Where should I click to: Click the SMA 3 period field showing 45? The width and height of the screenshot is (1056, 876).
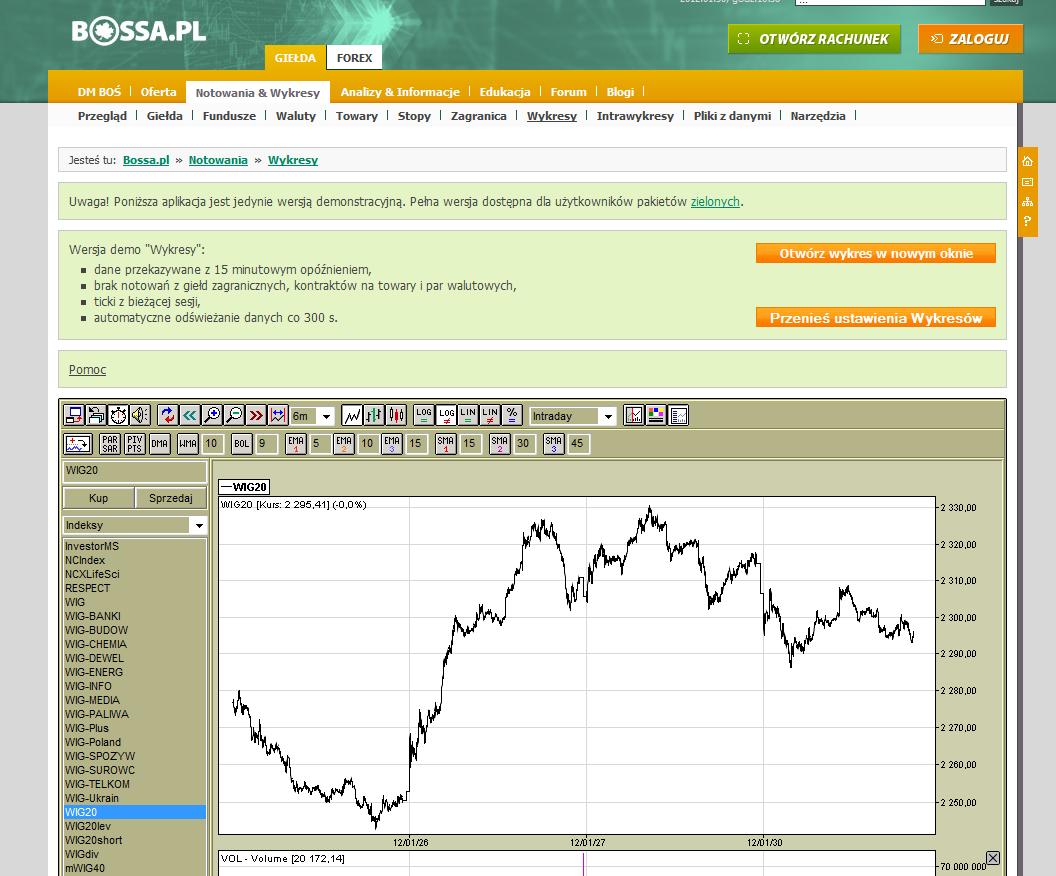[x=579, y=444]
